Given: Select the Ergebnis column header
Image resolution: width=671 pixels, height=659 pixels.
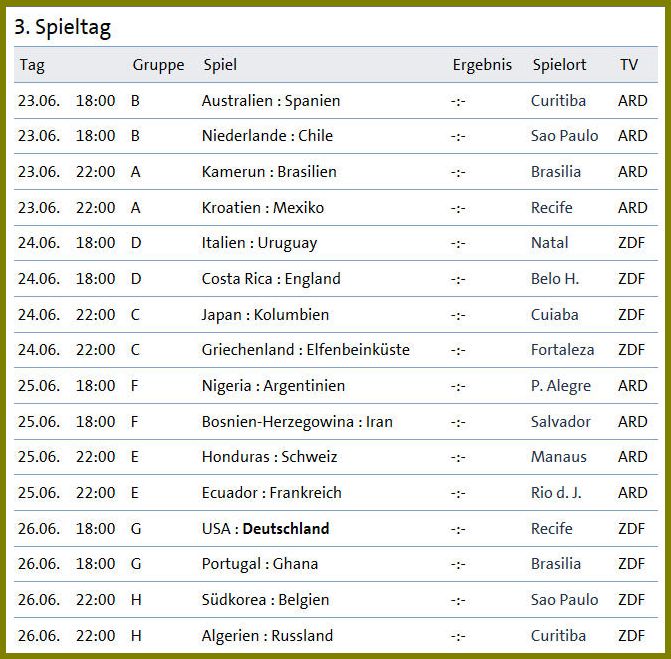Looking at the screenshot, I should (x=482, y=65).
